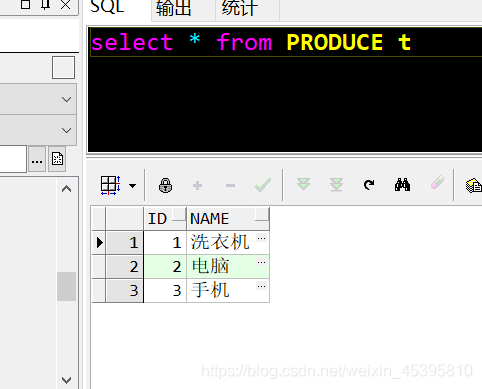Image resolution: width=482 pixels, height=389 pixels.
Task: Click the refresh query arrow icon
Action: click(369, 185)
